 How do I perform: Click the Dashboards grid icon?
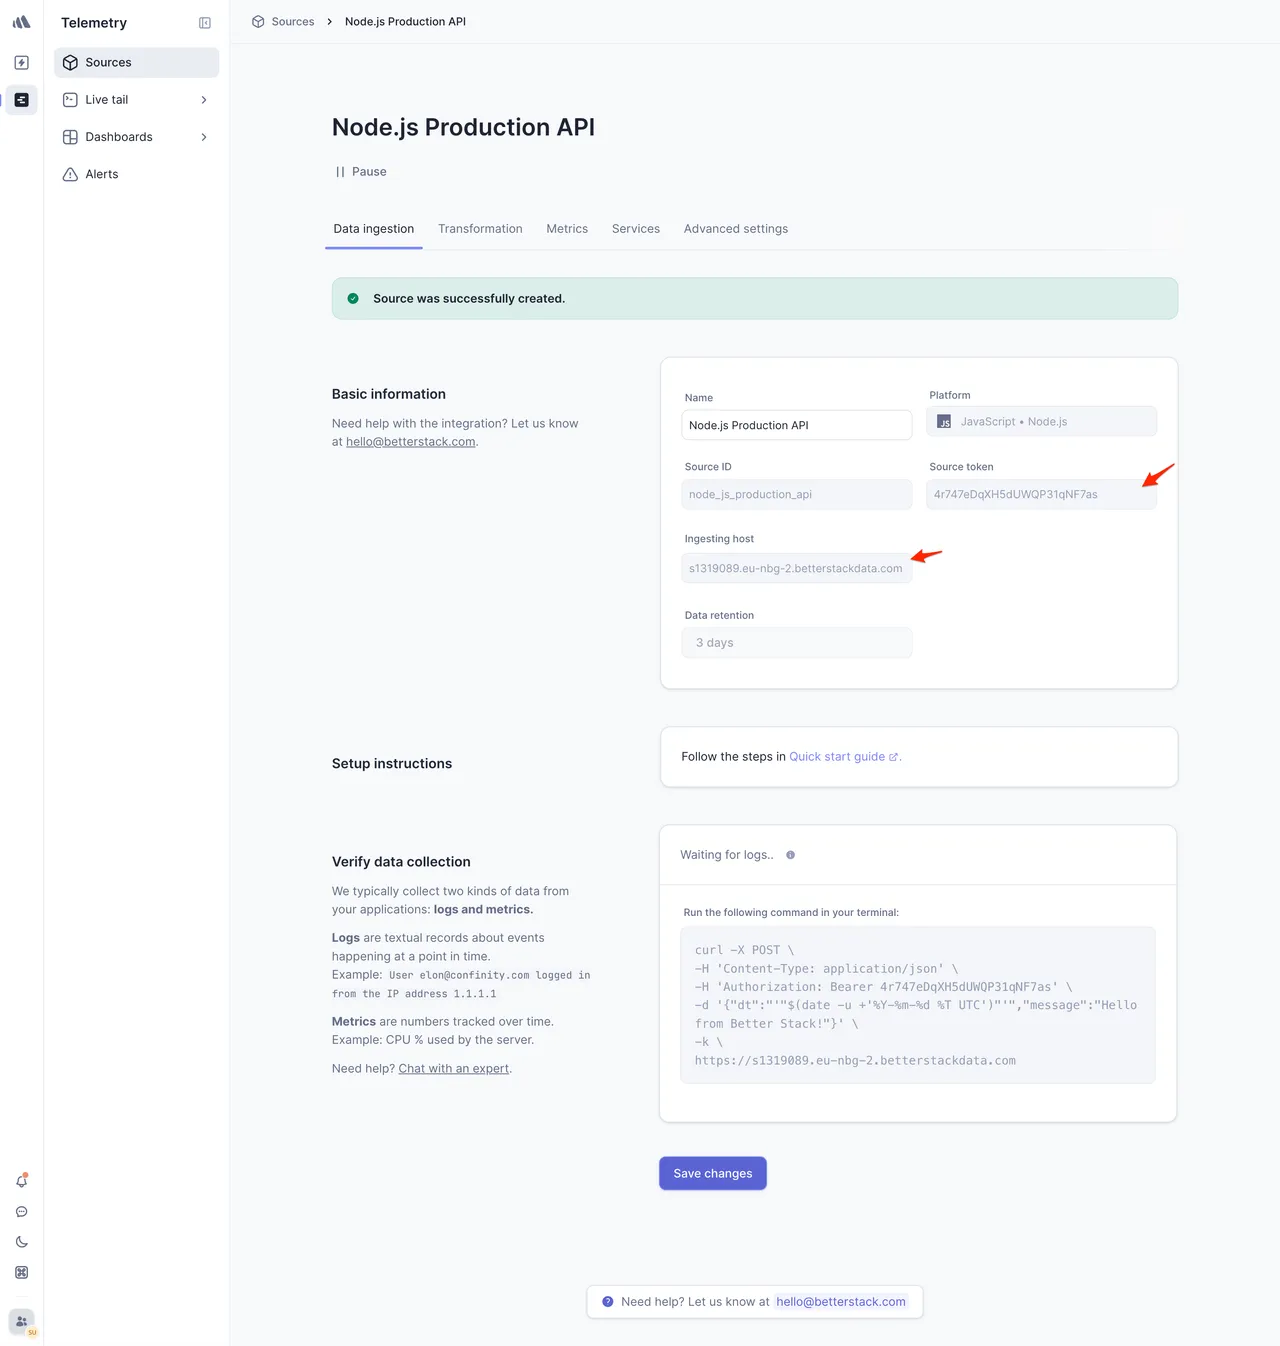point(70,137)
